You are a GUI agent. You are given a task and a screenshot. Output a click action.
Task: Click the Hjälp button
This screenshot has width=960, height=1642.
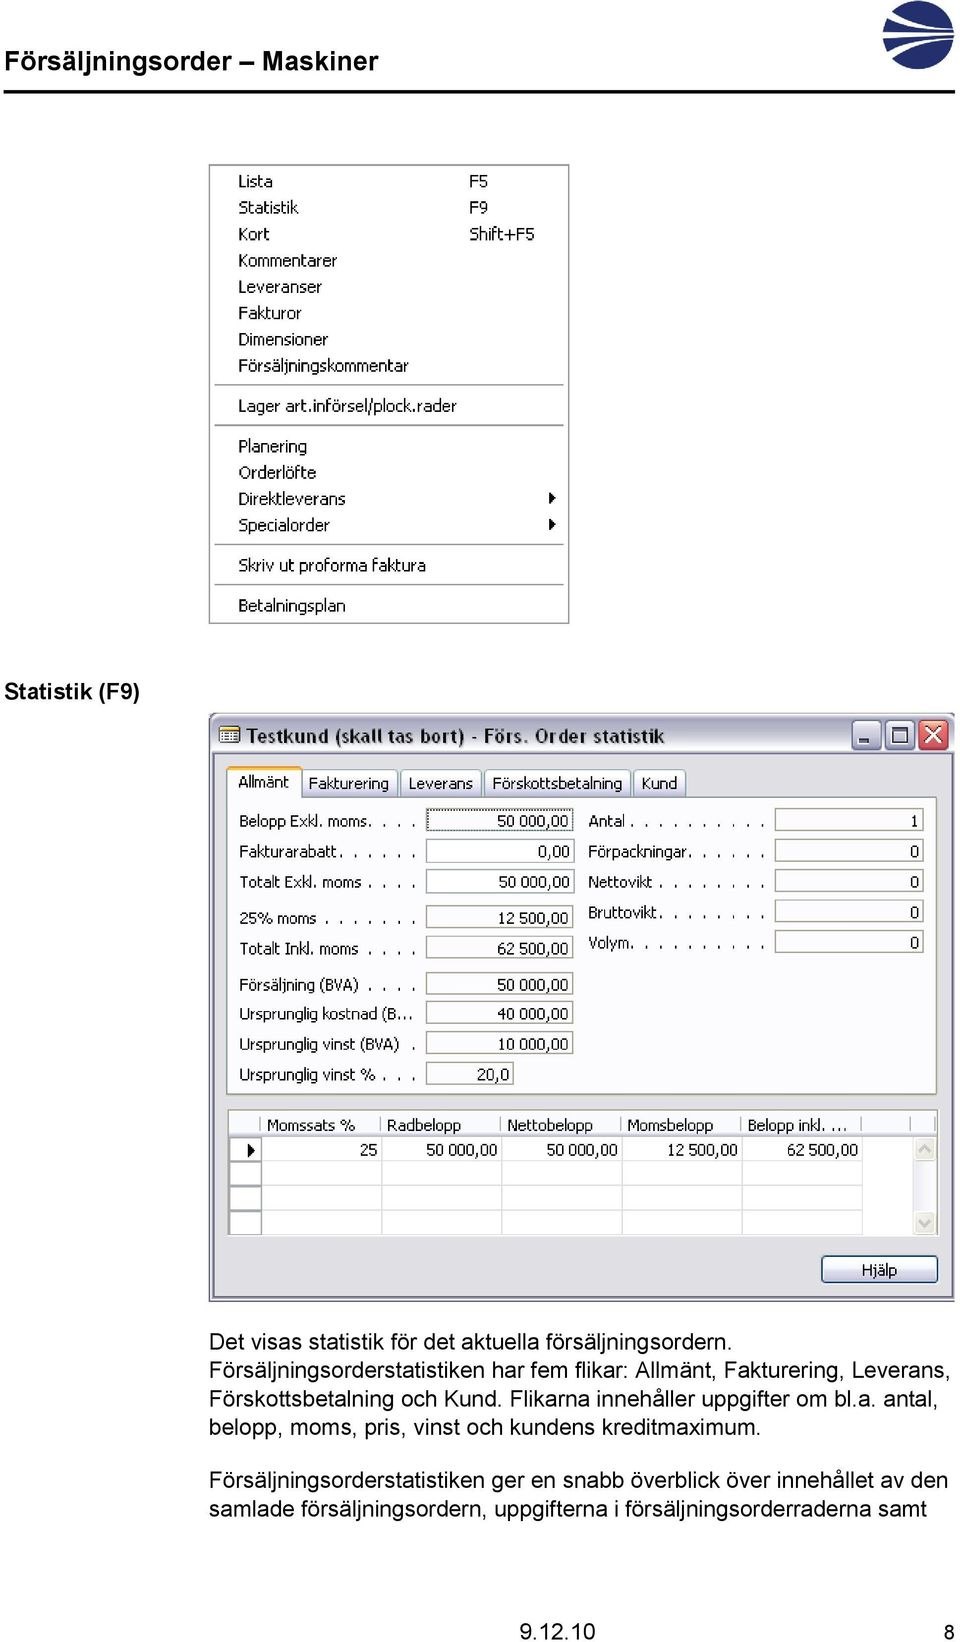(x=879, y=1269)
